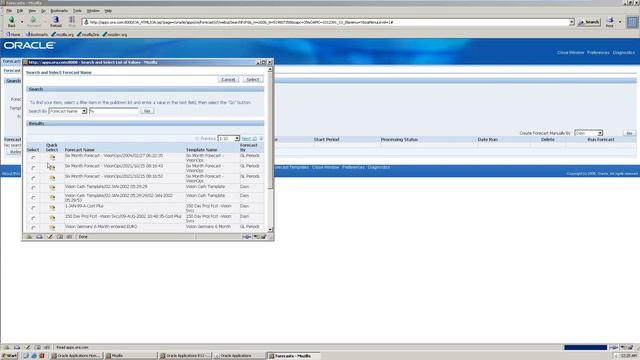Image resolution: width=640 pixels, height=360 pixels.
Task: Switch to Oracle Applications Home taskbar item
Action: point(76,356)
